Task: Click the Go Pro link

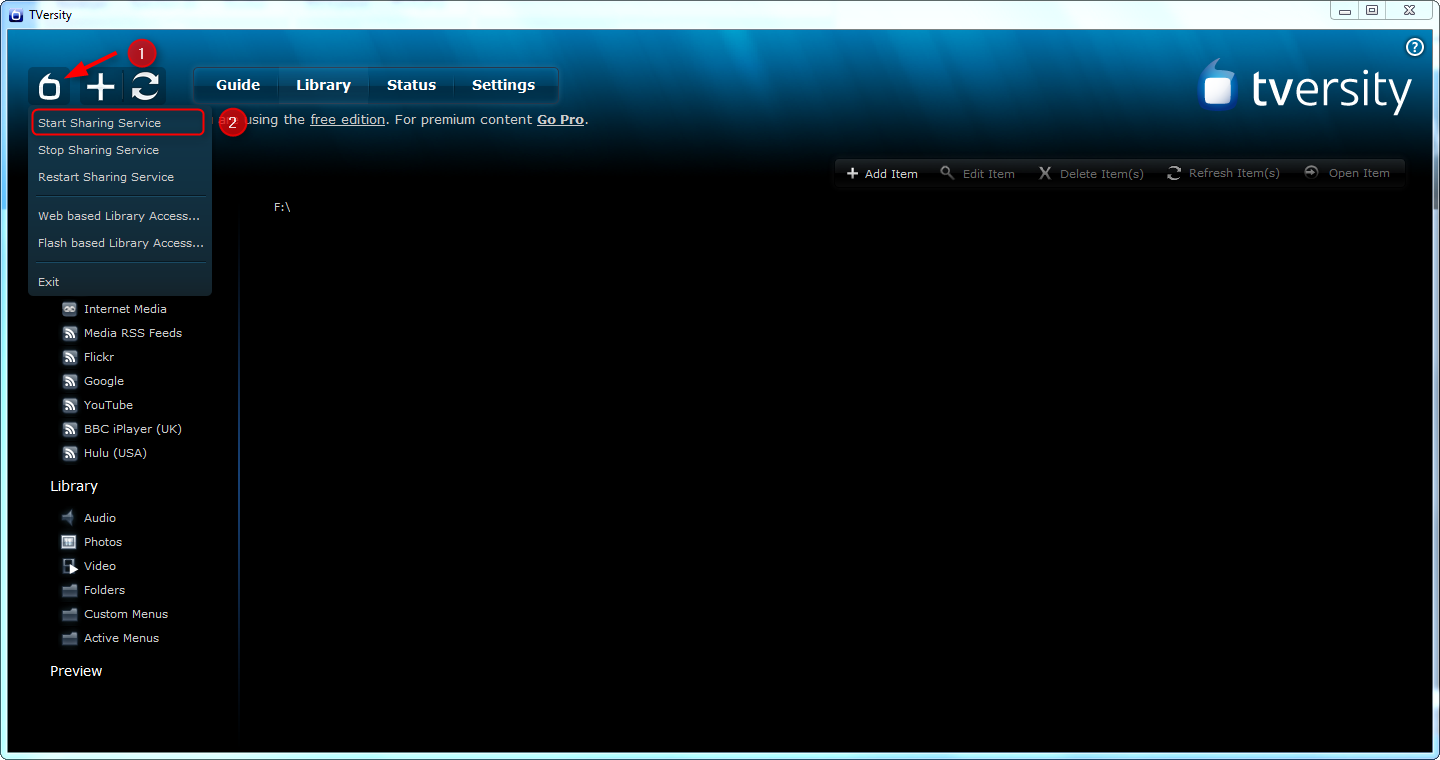Action: click(560, 119)
